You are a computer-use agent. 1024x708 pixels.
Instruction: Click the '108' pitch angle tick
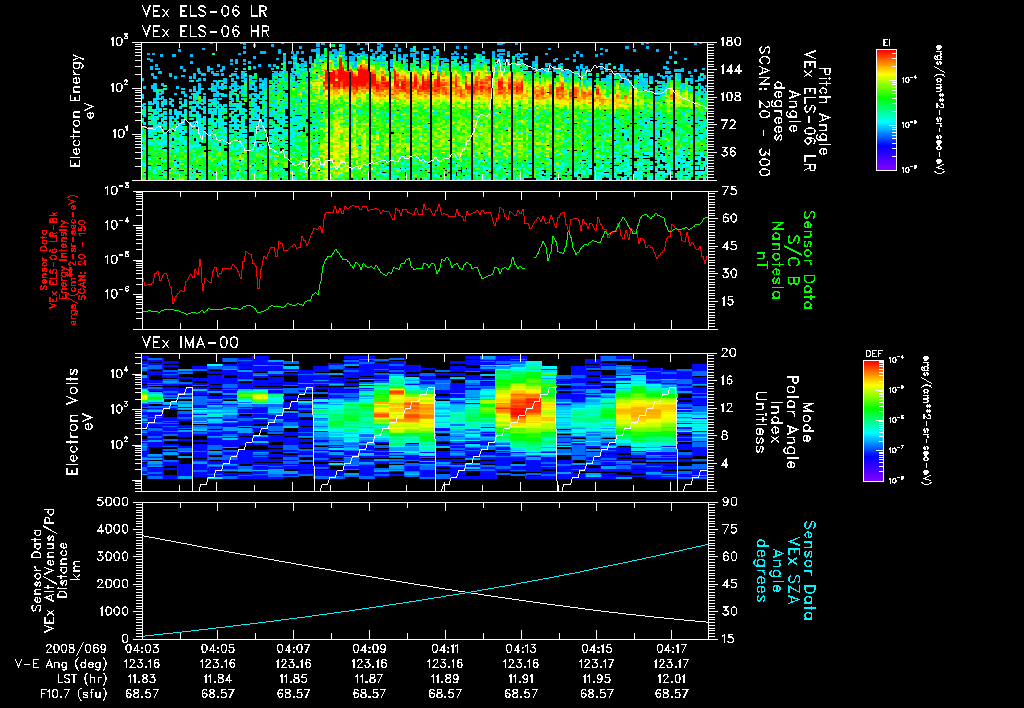pos(731,97)
